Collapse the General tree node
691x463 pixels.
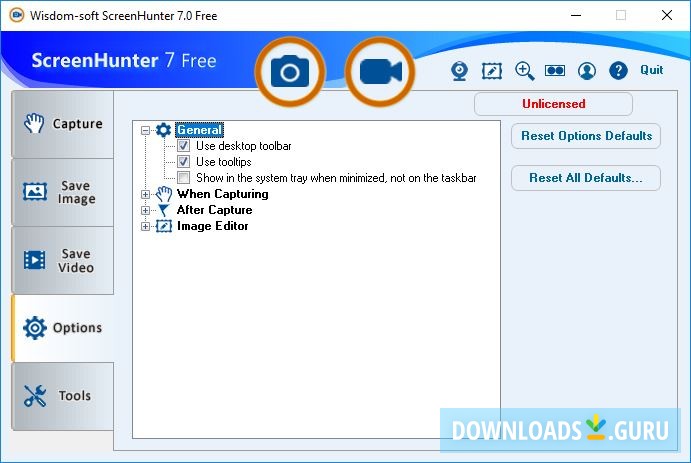(x=145, y=130)
